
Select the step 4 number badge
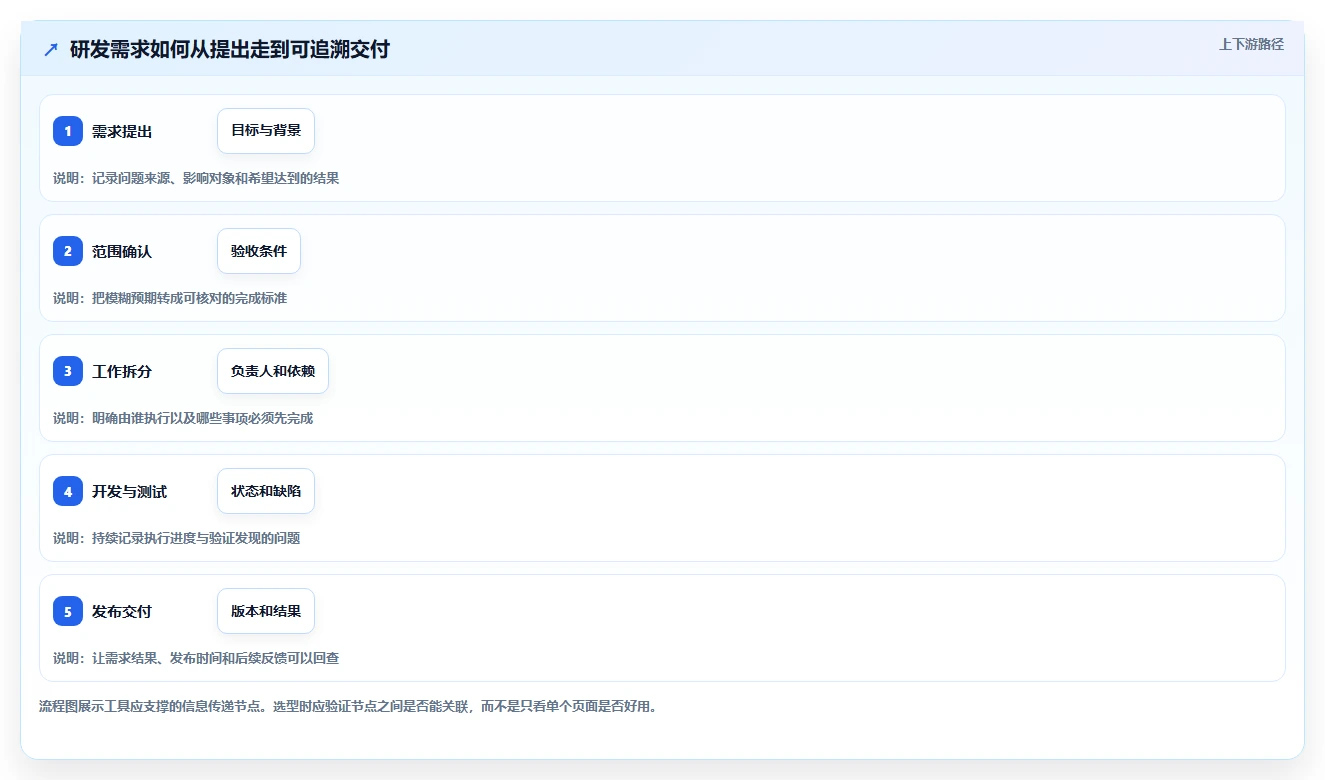pos(68,491)
